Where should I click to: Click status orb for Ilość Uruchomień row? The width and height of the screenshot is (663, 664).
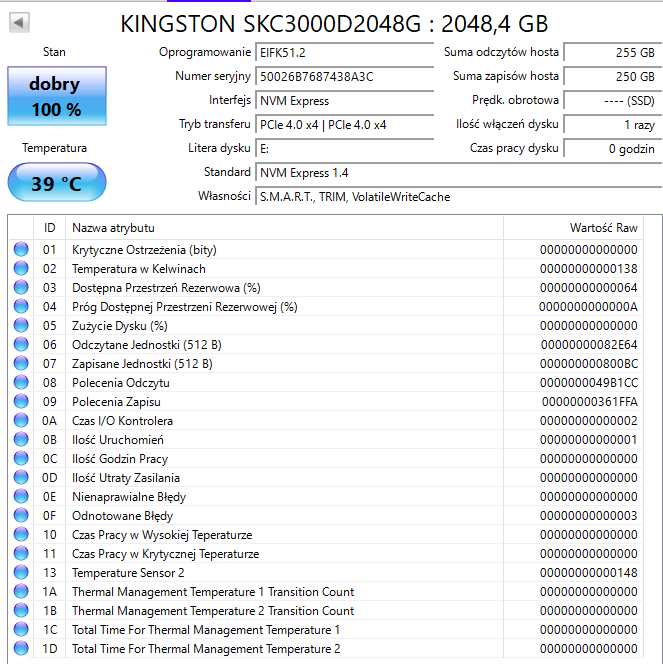click(x=21, y=440)
